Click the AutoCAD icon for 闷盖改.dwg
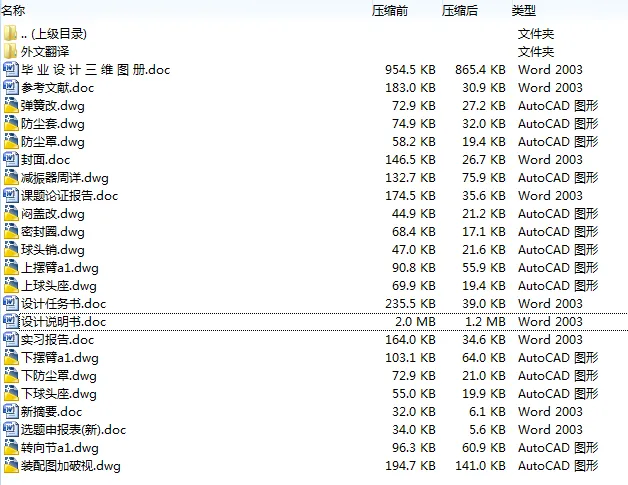This screenshot has width=628, height=485. coord(11,213)
